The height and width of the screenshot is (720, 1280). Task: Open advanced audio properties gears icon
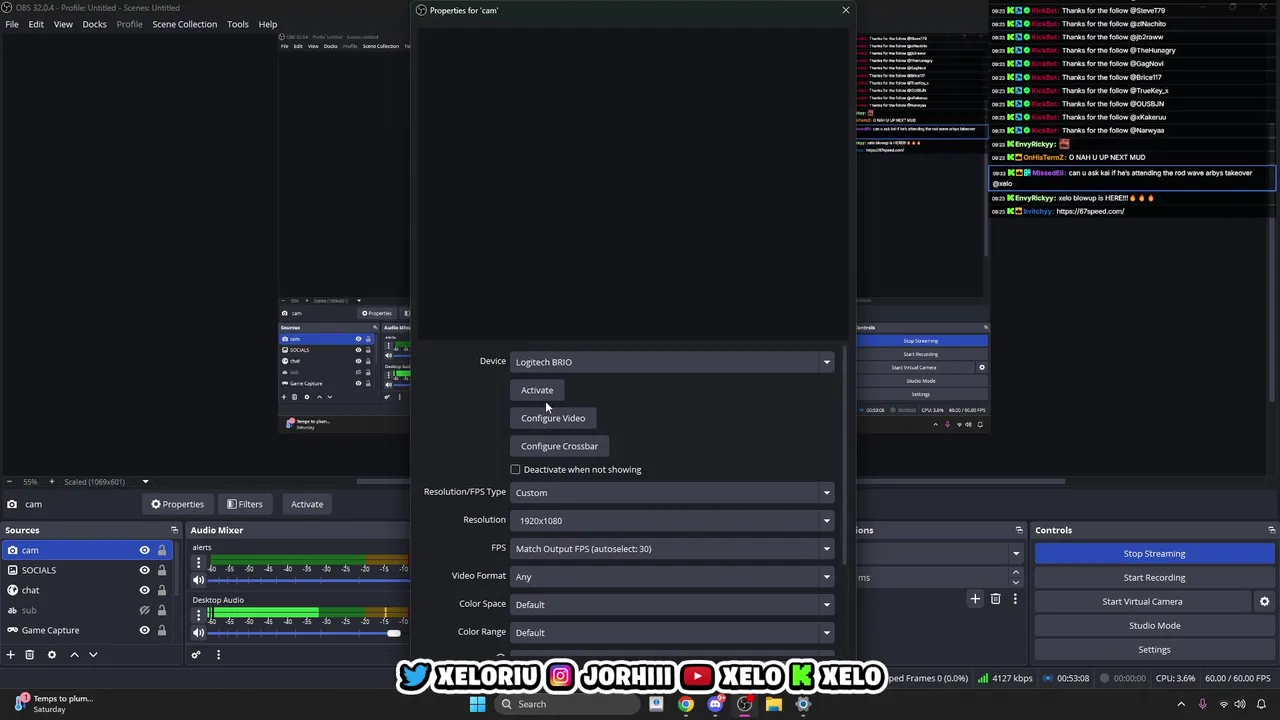click(196, 655)
